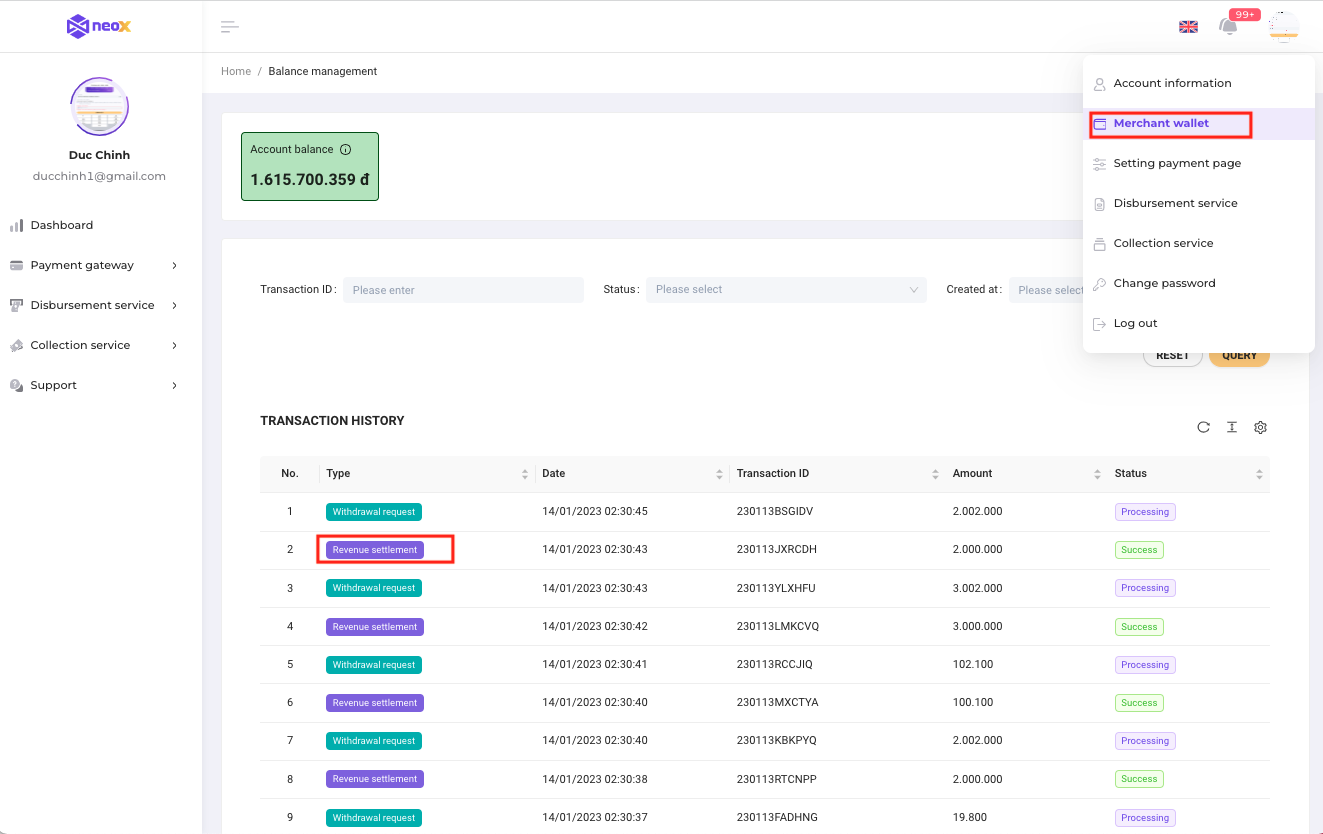Image resolution: width=1323 pixels, height=834 pixels.
Task: Open language selector UK flag icon
Action: 1188,27
